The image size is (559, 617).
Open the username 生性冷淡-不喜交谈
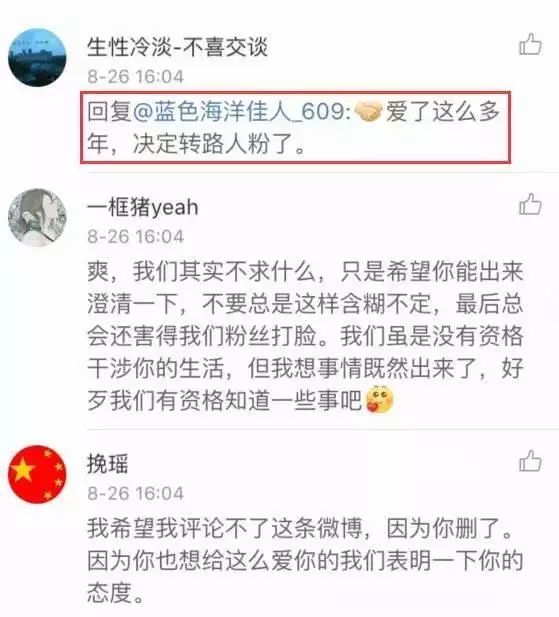coord(177,47)
